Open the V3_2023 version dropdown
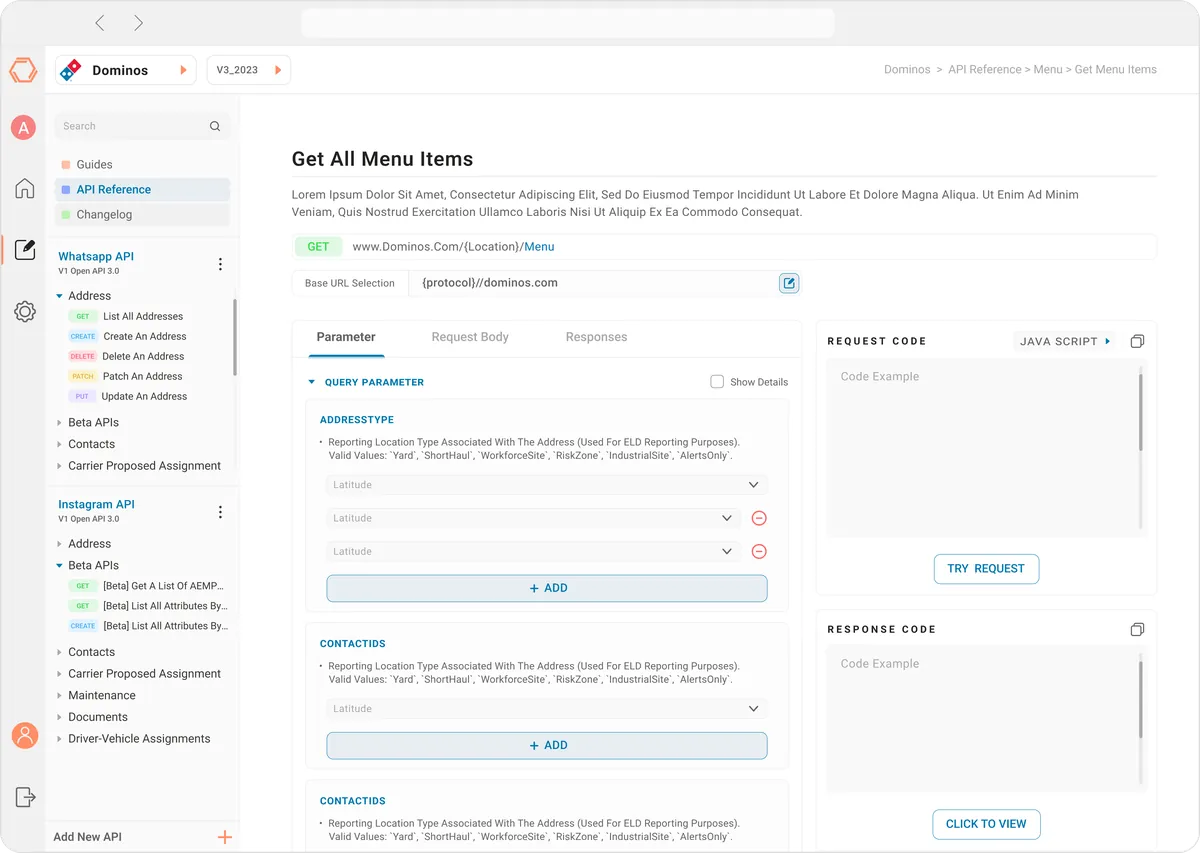The width and height of the screenshot is (1200, 853). click(248, 70)
